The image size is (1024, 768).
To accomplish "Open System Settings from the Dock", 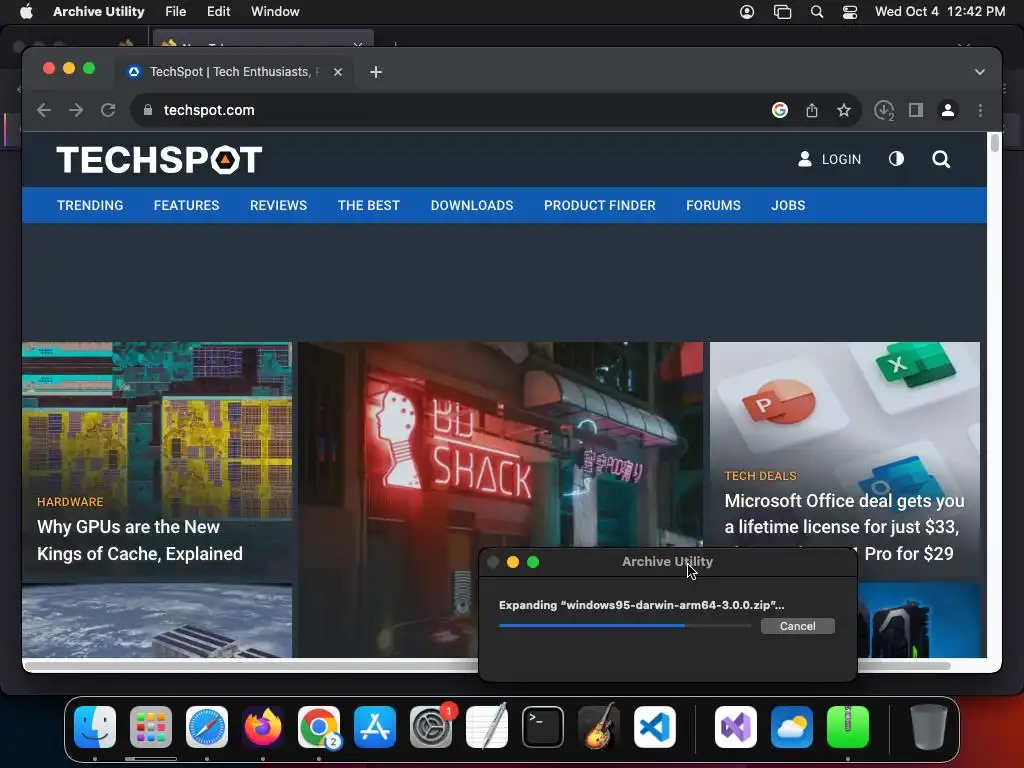I will pyautogui.click(x=431, y=726).
